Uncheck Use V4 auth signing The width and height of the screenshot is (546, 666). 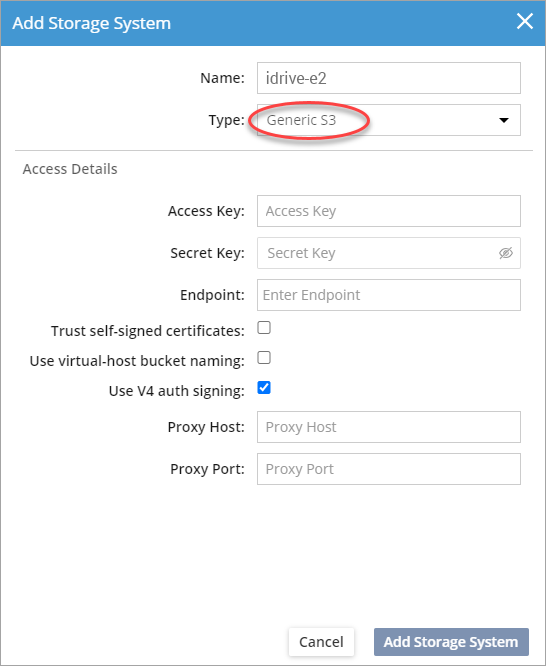click(x=264, y=388)
